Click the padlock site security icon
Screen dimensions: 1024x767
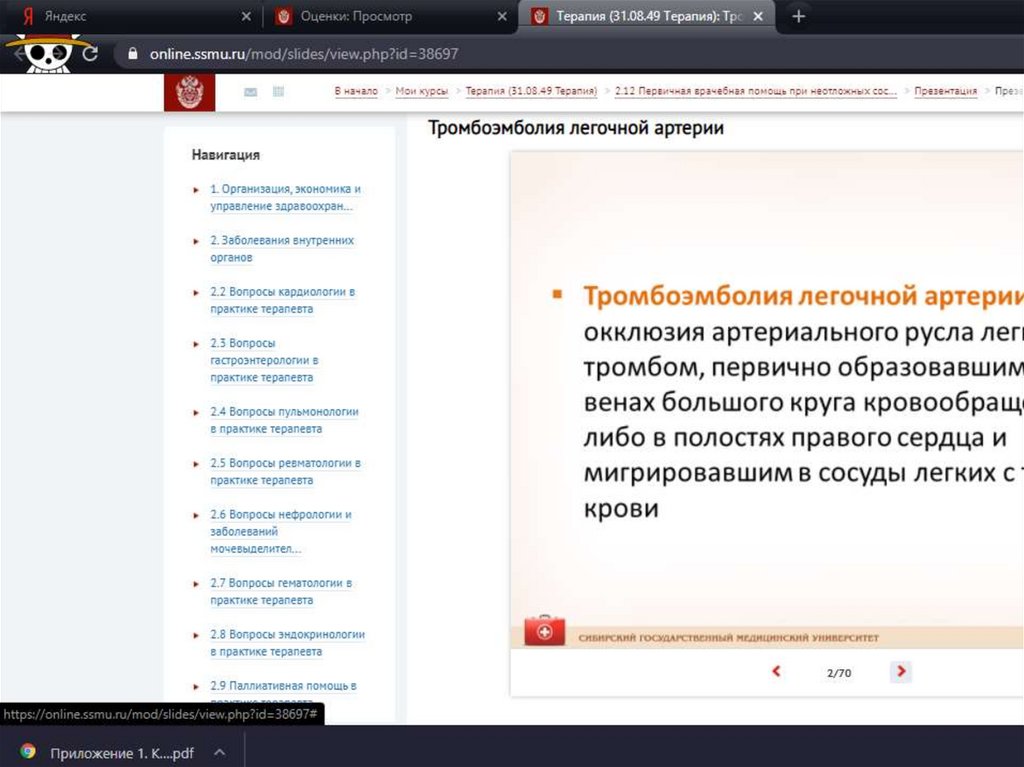pyautogui.click(x=131, y=54)
